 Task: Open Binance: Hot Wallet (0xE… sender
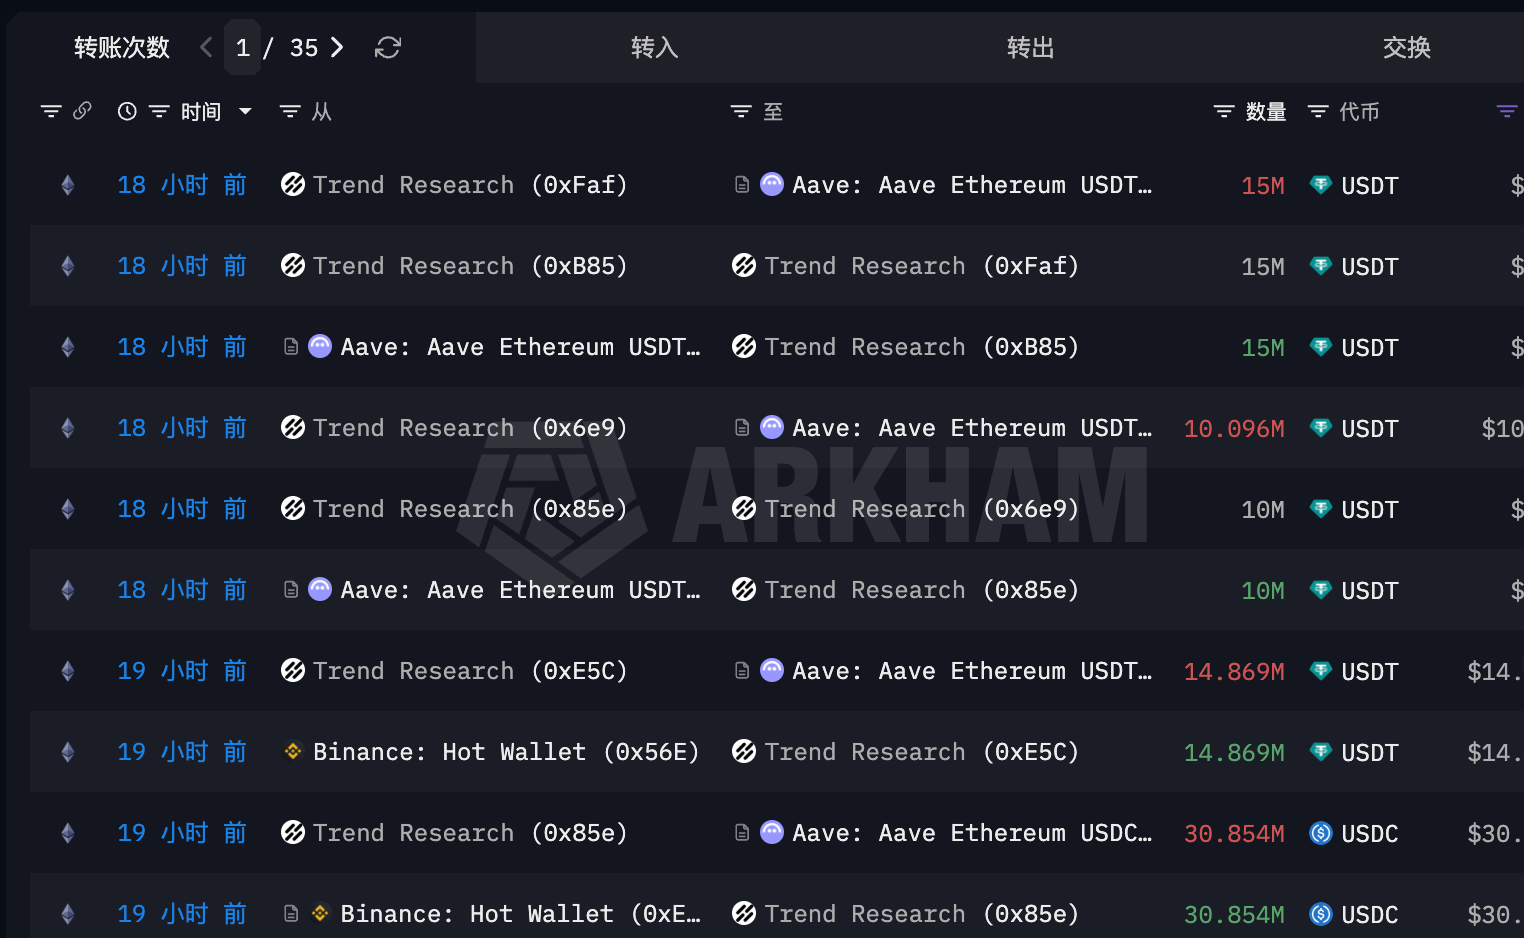tap(520, 914)
